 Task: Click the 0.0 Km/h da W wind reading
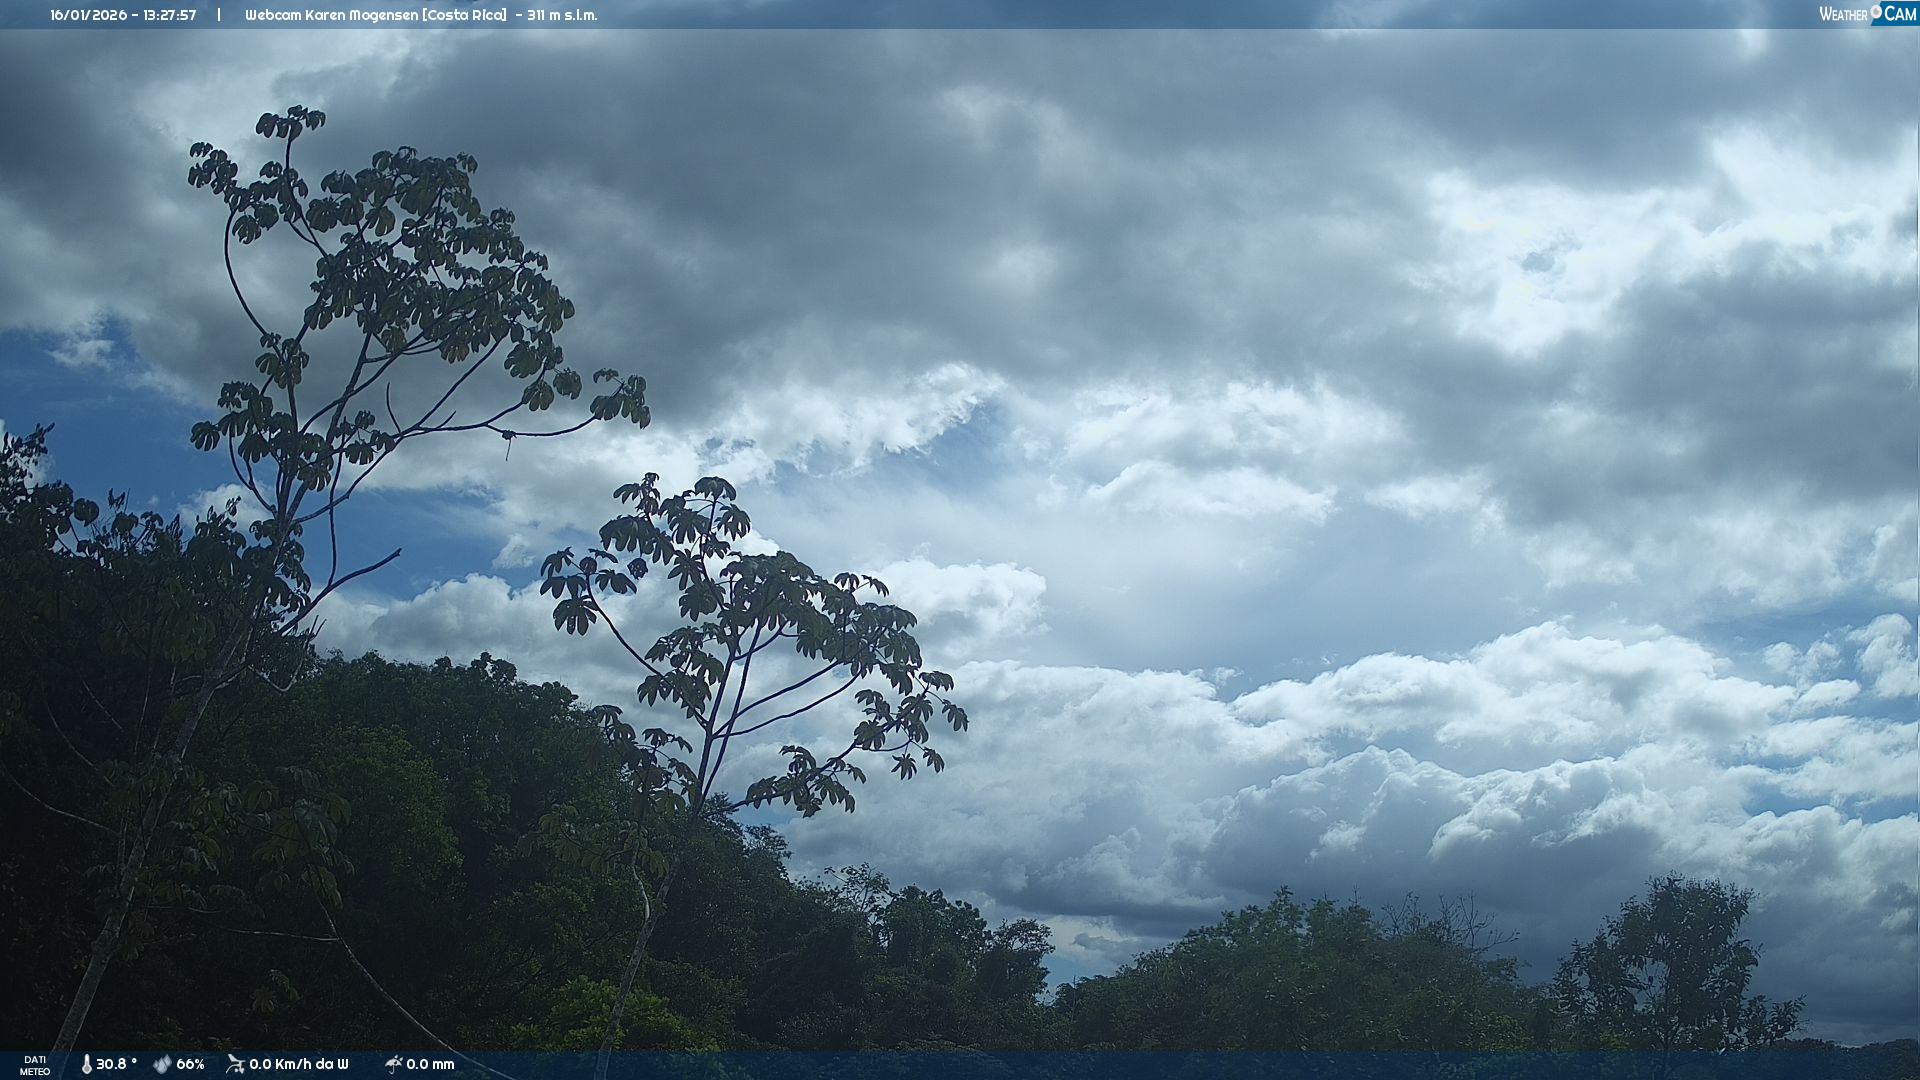[298, 1064]
